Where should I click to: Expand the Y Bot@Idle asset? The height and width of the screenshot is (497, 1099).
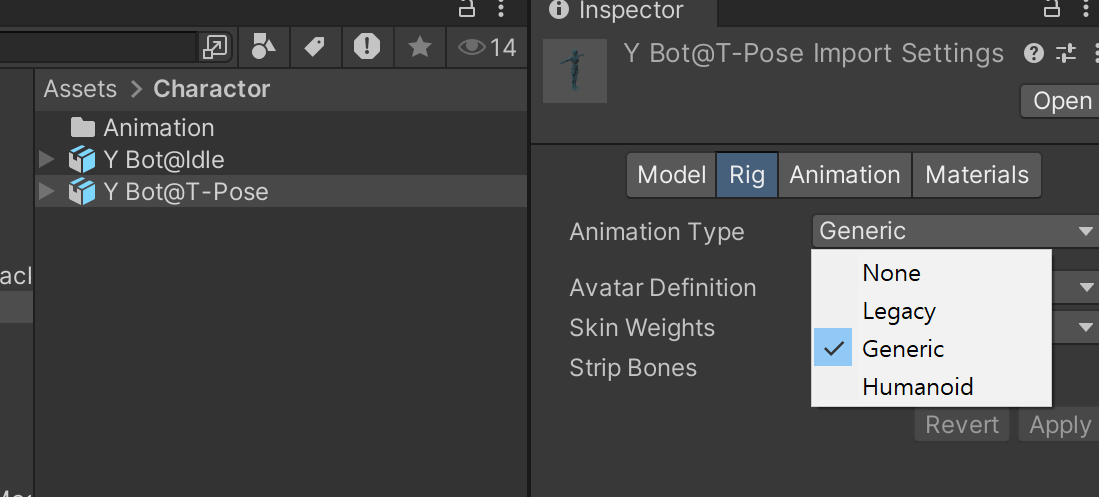[46, 159]
